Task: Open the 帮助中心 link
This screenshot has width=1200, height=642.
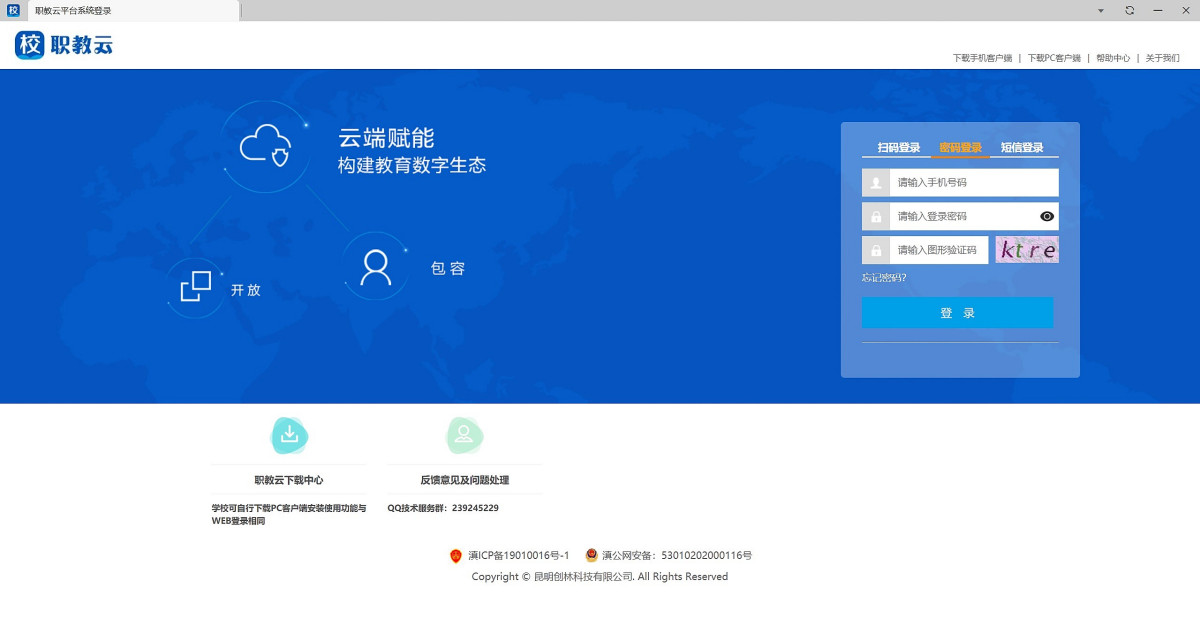Action: [x=1113, y=58]
